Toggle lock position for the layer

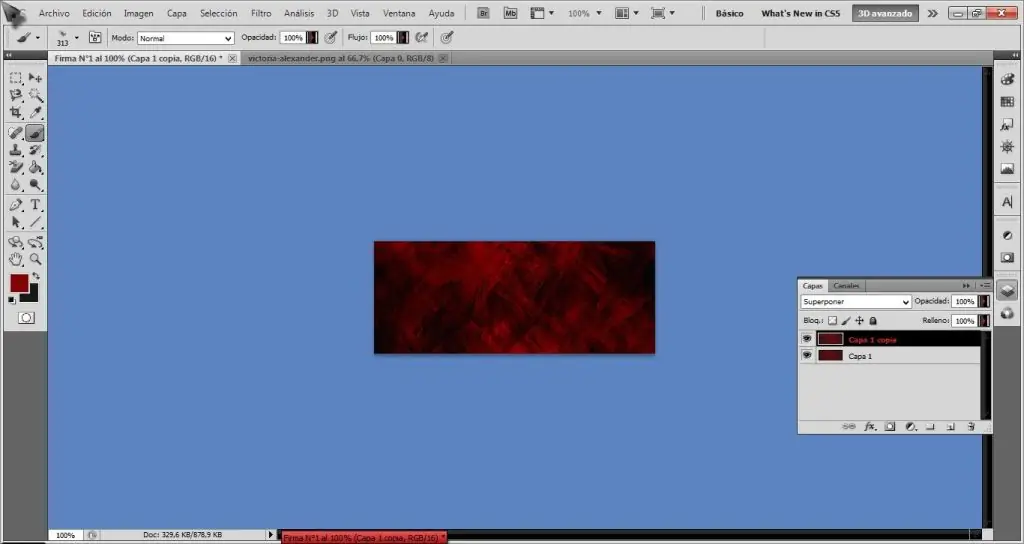tap(859, 321)
